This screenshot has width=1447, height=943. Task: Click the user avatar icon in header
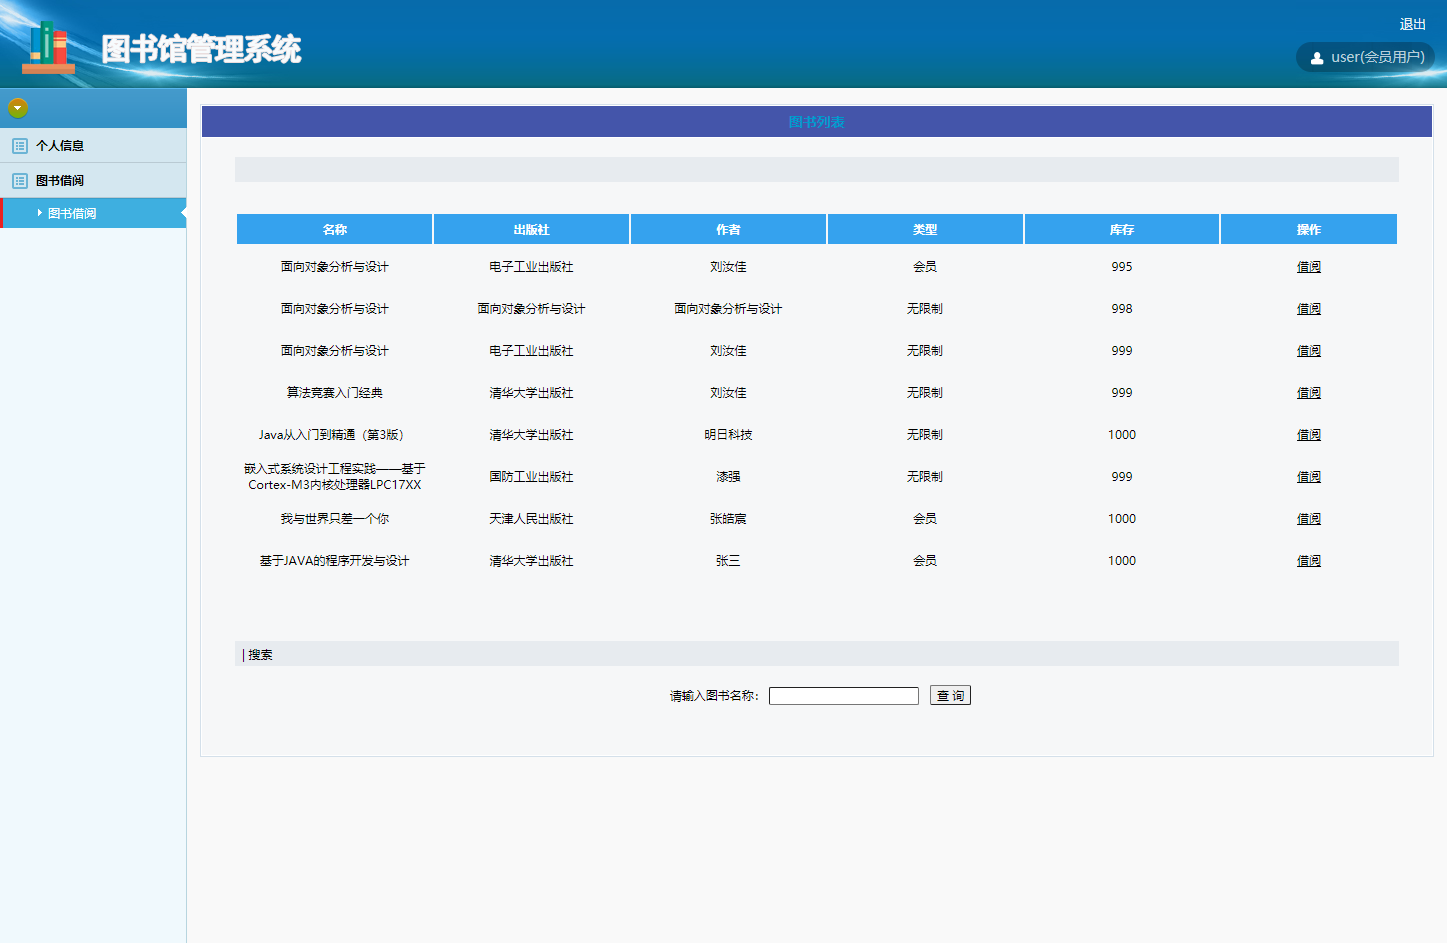1317,58
